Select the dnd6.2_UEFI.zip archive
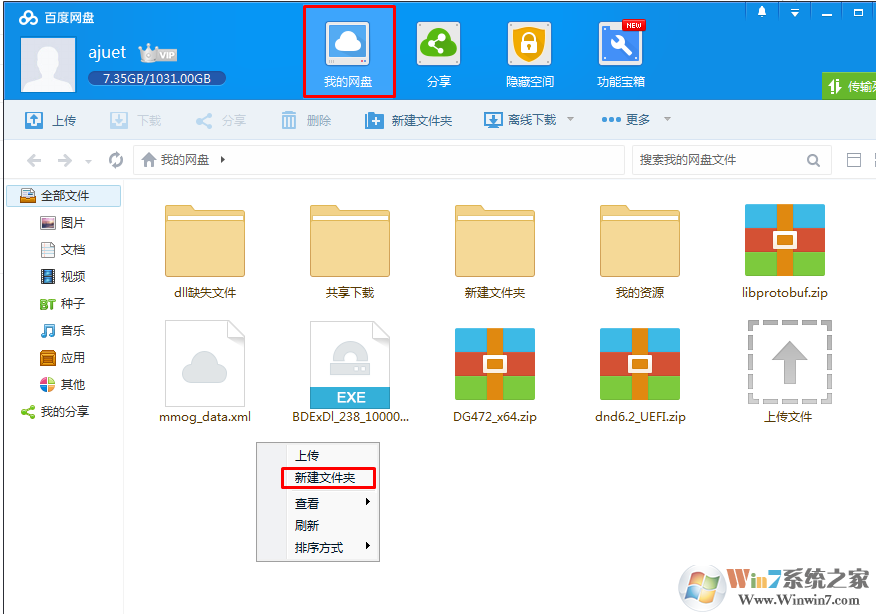 [640, 374]
